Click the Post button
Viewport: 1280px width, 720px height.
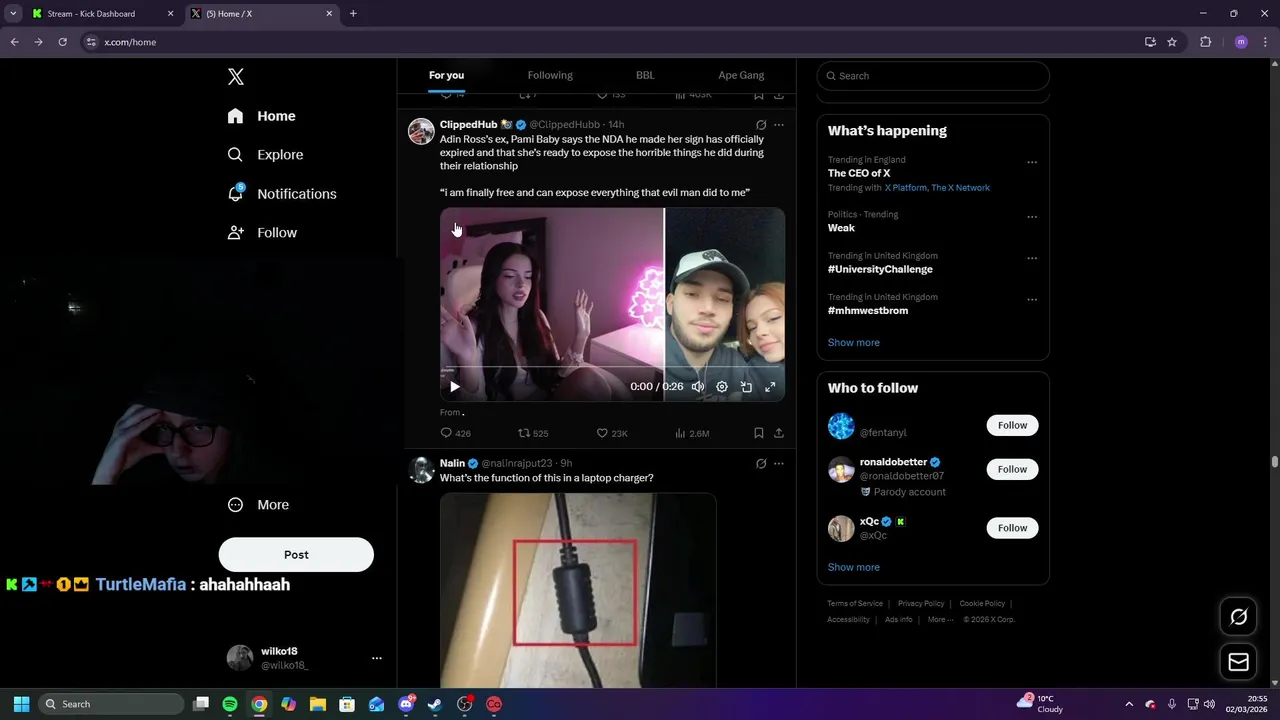click(x=296, y=555)
